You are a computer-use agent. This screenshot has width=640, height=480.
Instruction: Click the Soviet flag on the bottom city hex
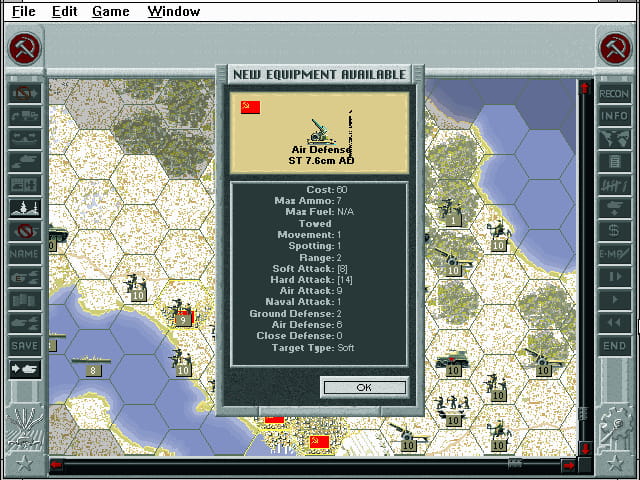pos(320,442)
